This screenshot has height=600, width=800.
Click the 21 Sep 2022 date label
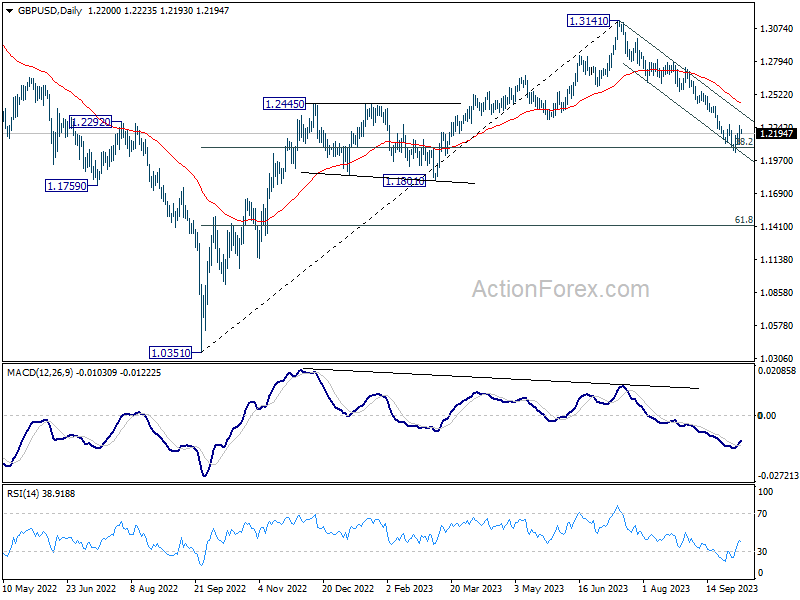click(x=220, y=589)
